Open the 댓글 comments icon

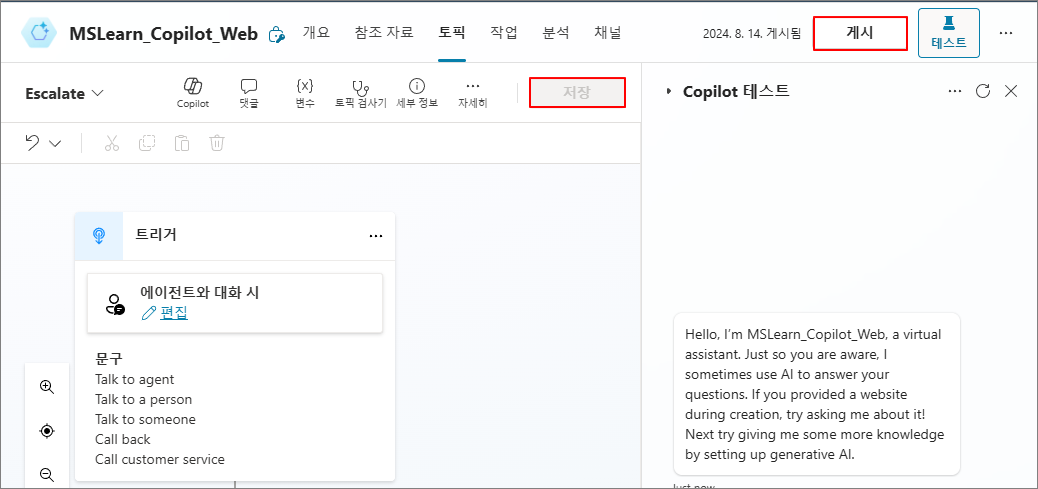[x=249, y=93]
